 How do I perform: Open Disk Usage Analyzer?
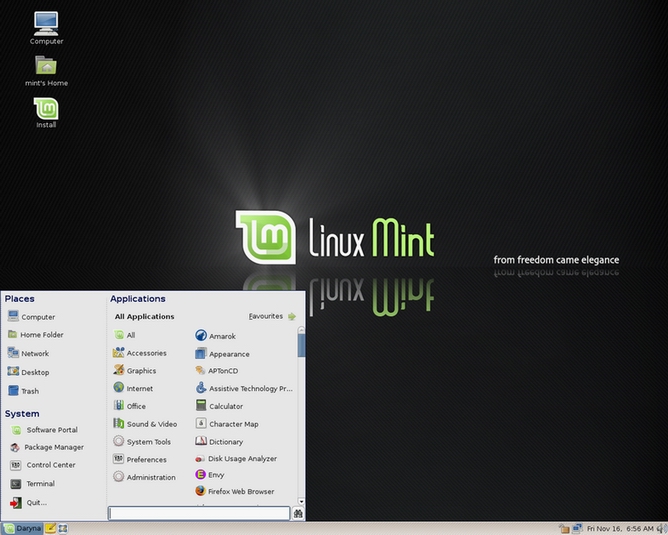pos(236,458)
